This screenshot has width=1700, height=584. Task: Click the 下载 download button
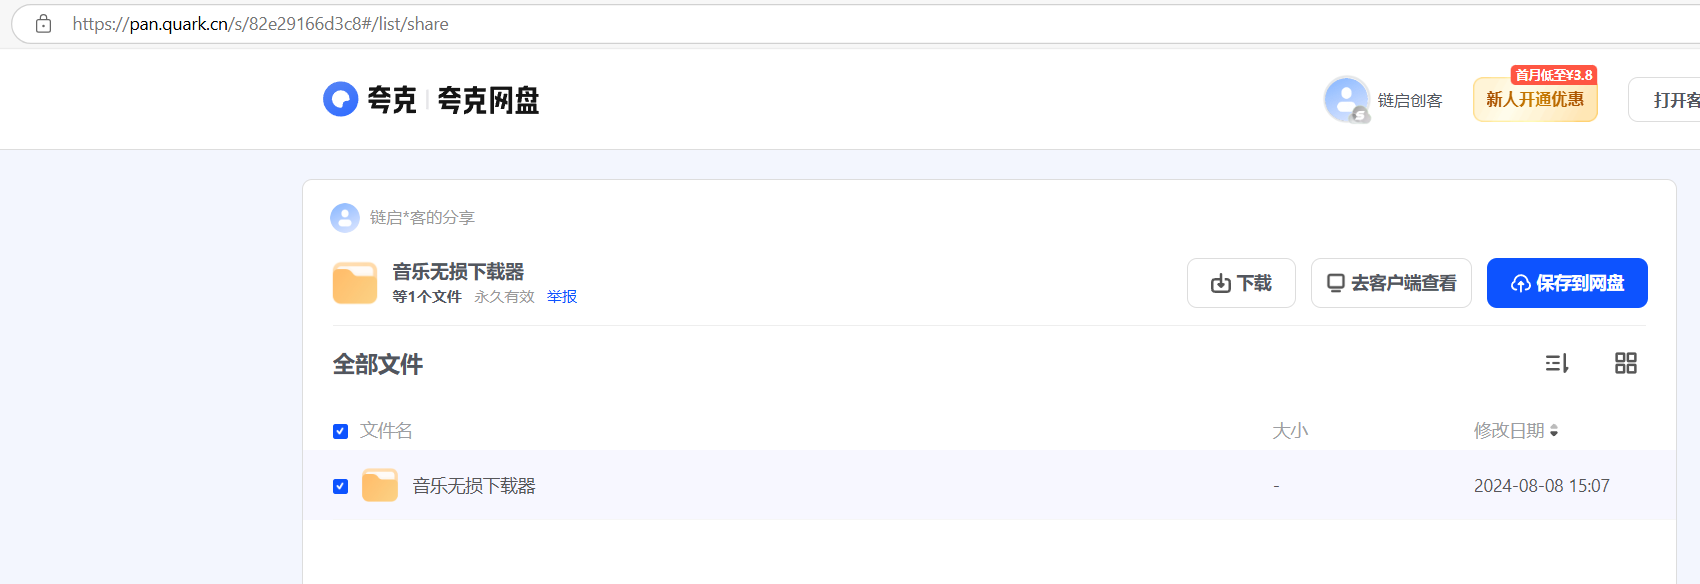point(1241,283)
